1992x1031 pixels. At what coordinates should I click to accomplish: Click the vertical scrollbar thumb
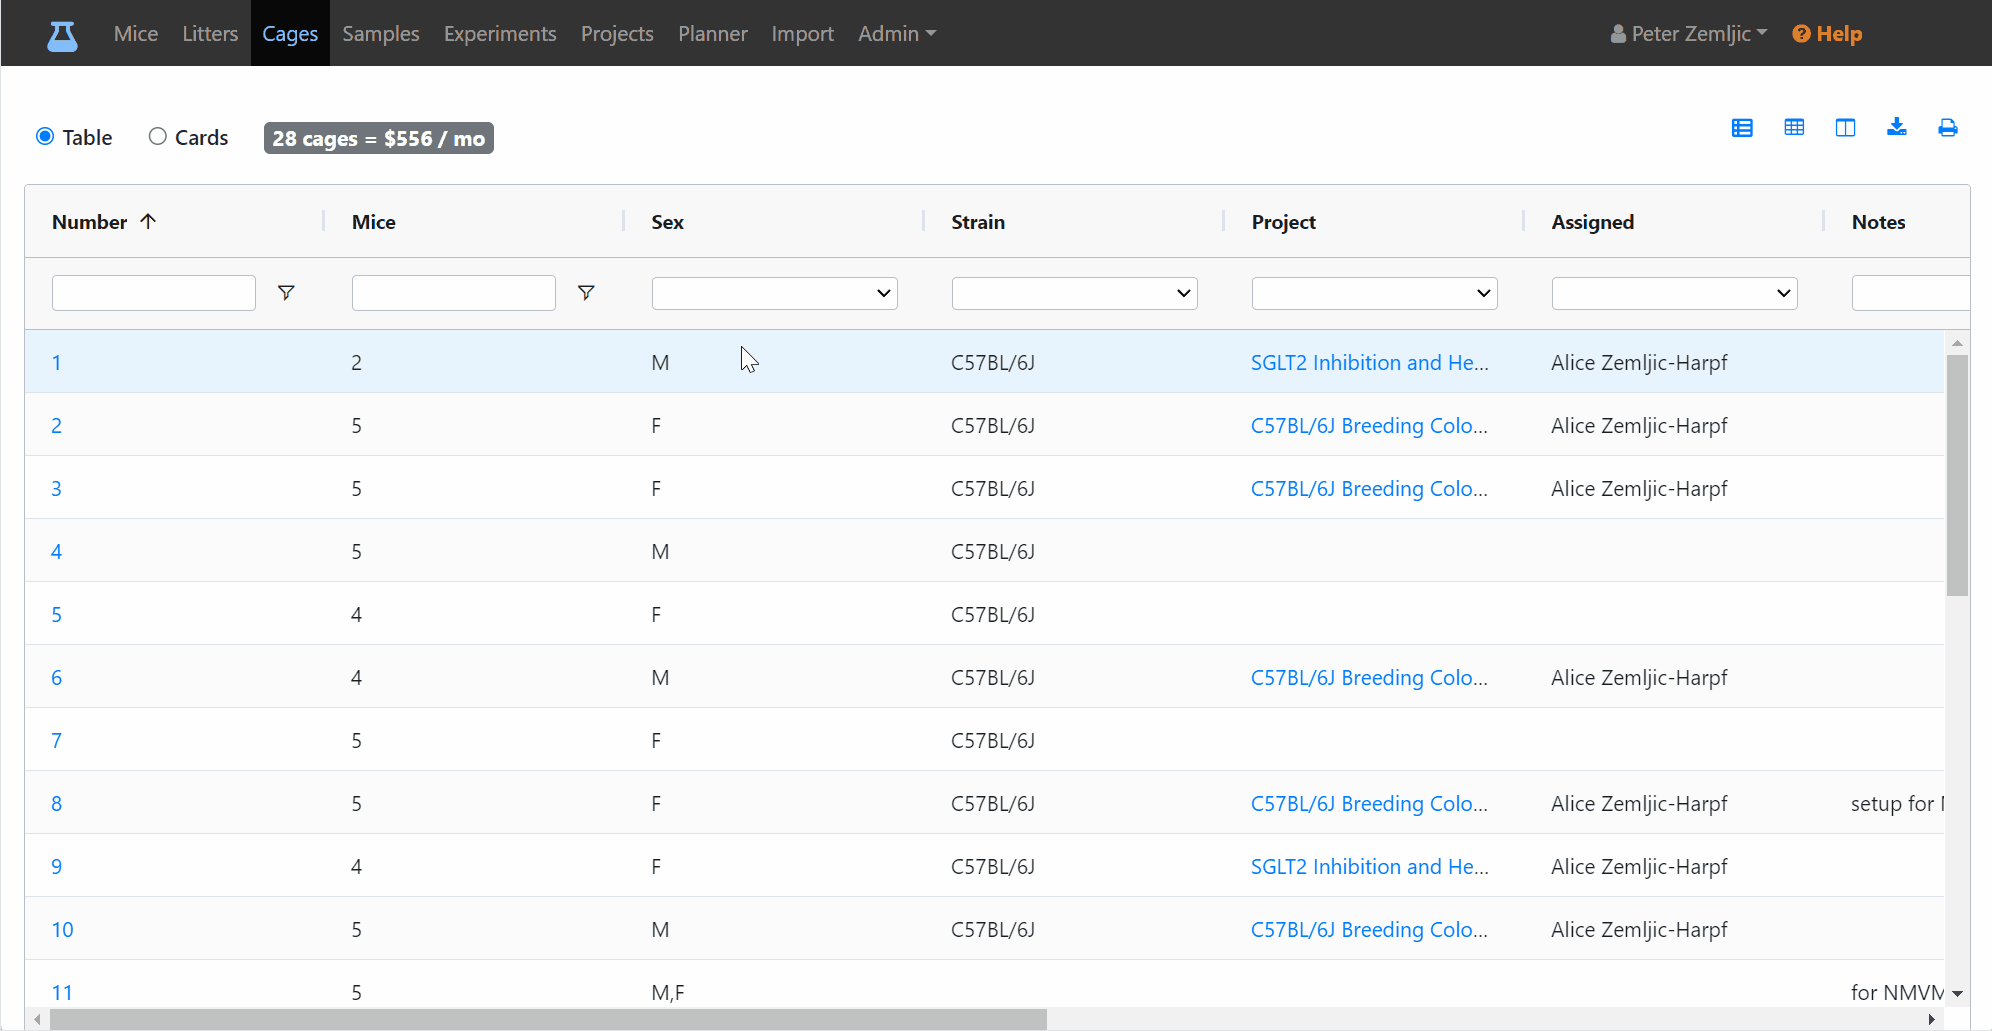tap(1957, 475)
